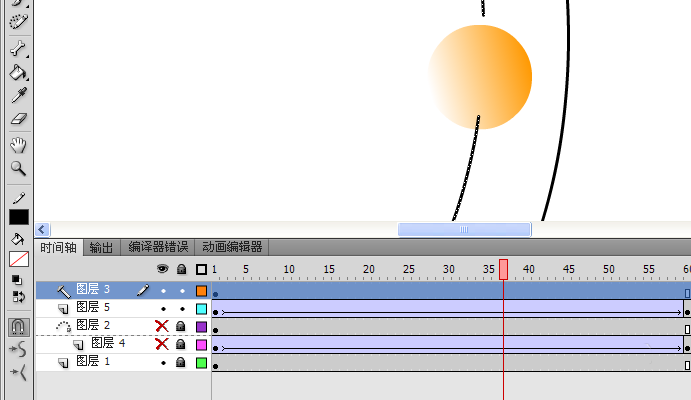Toggle Snap to Objects magnet
This screenshot has height=400, width=691.
point(19,327)
